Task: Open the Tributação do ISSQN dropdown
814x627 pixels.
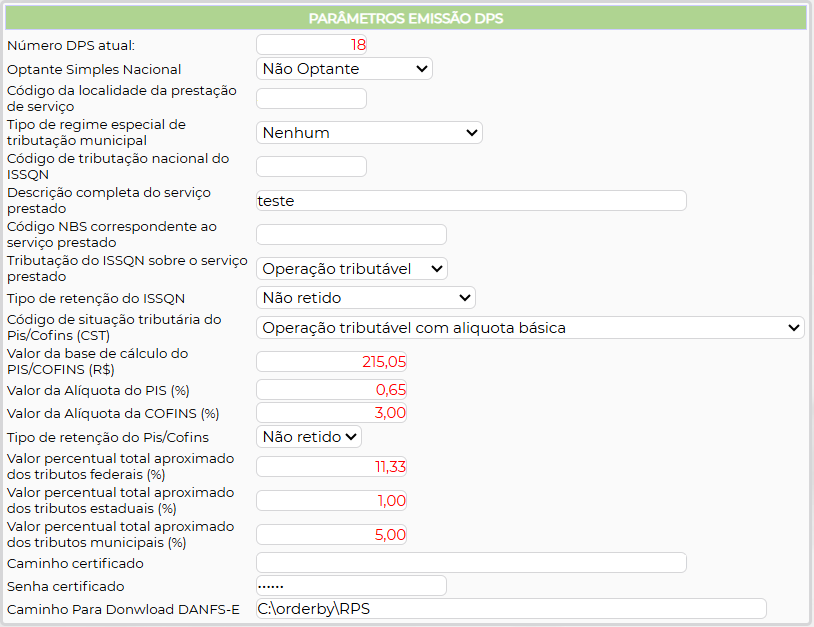Action: (352, 268)
